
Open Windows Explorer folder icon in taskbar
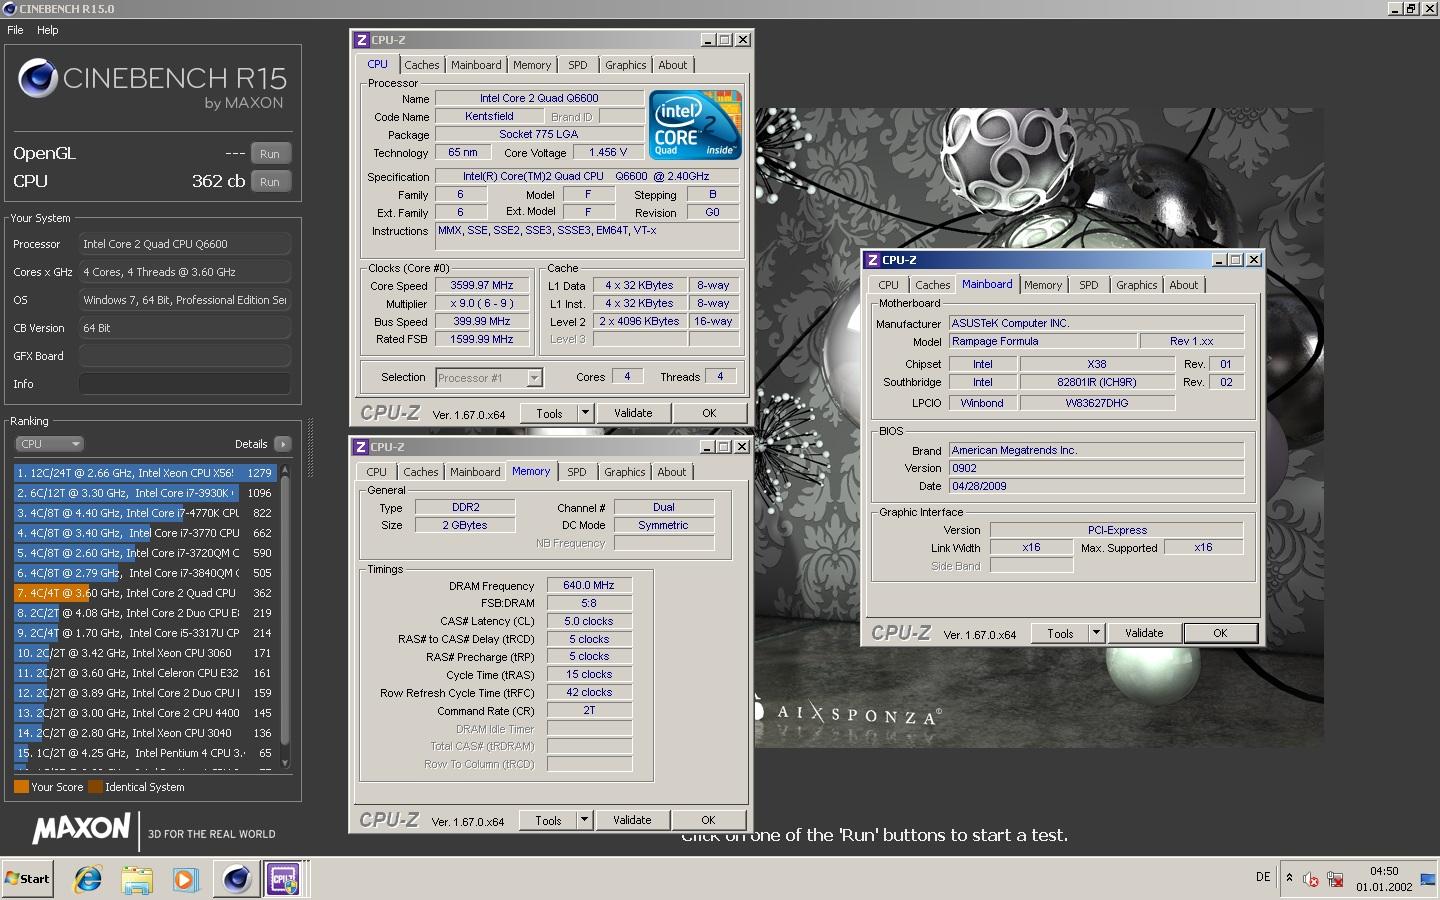click(x=137, y=879)
